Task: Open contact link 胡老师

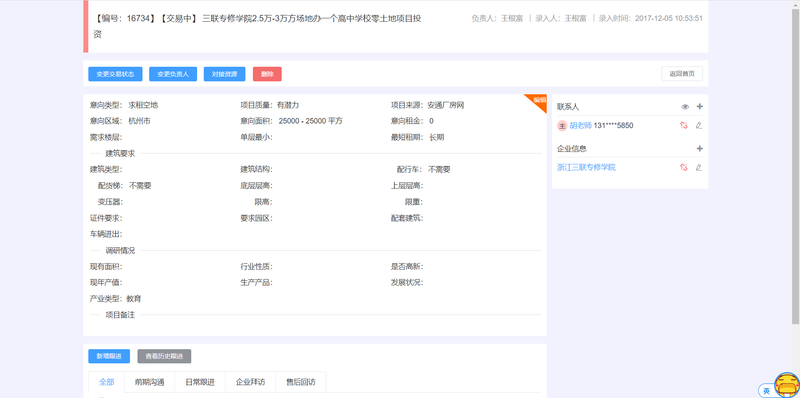Action: click(x=581, y=126)
